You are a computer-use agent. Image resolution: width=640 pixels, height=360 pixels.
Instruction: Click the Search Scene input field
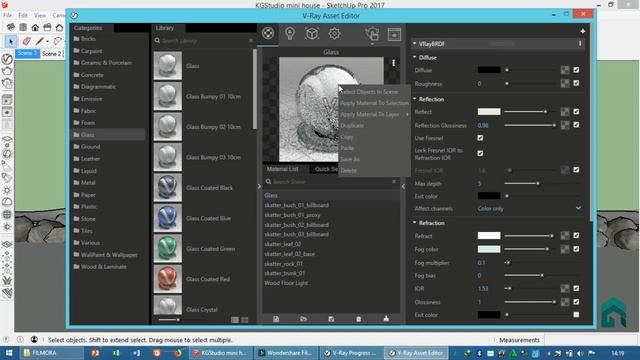pyautogui.click(x=331, y=182)
